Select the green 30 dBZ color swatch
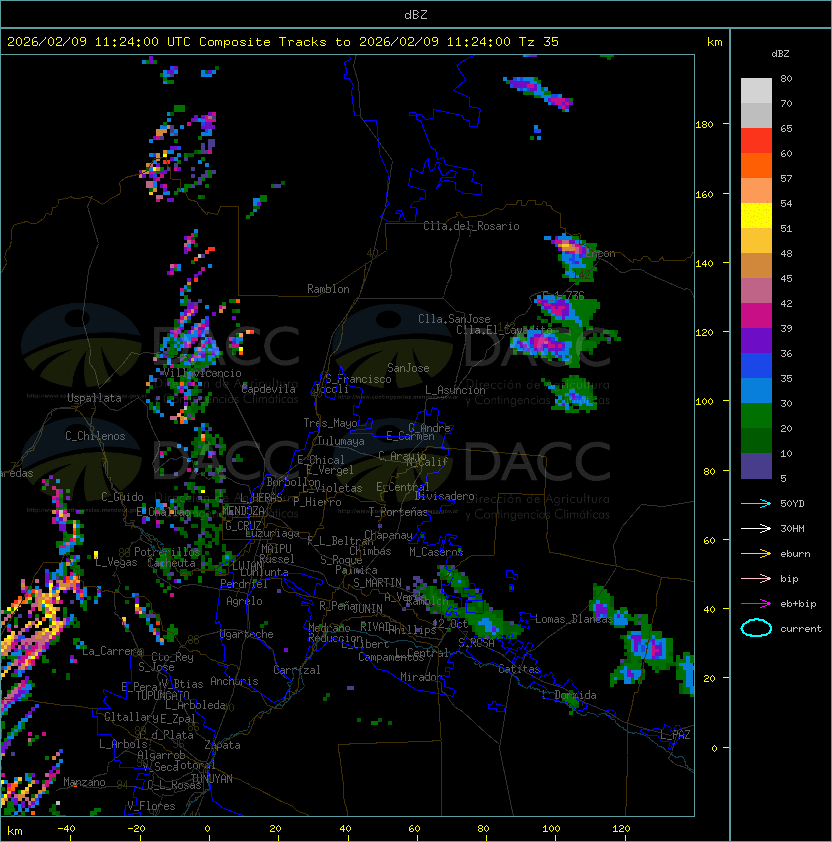The image size is (832, 842). (756, 416)
